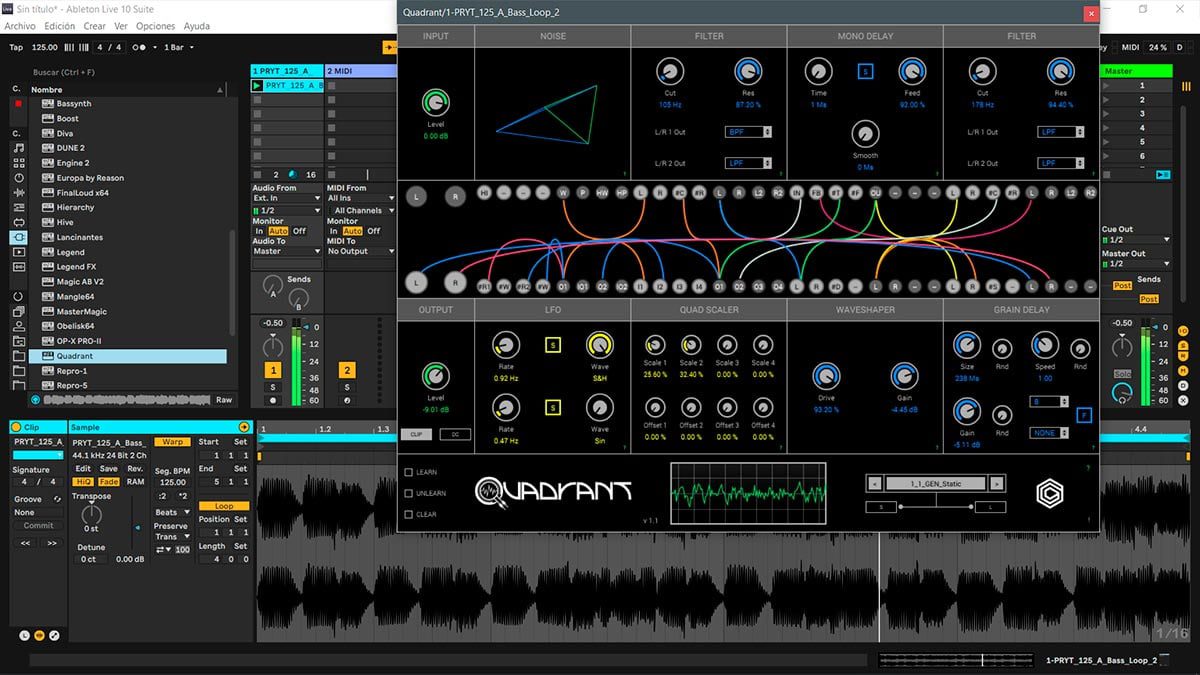Click the sample Edit button
This screenshot has height=675, width=1200.
84,468
